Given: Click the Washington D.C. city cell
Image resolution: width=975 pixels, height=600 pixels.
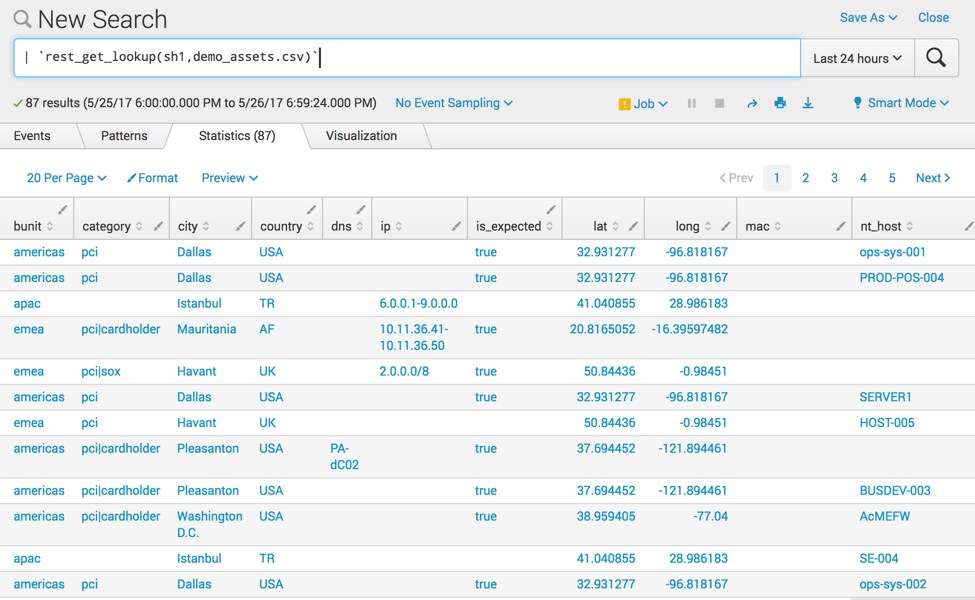Looking at the screenshot, I should pos(210,525).
